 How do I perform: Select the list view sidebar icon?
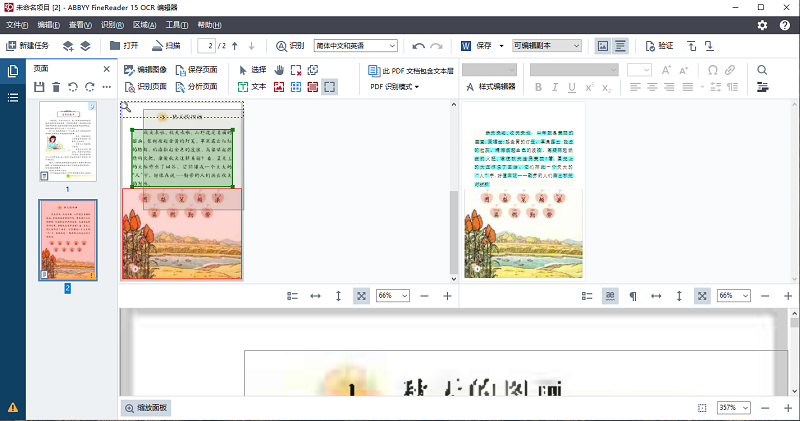[13, 97]
